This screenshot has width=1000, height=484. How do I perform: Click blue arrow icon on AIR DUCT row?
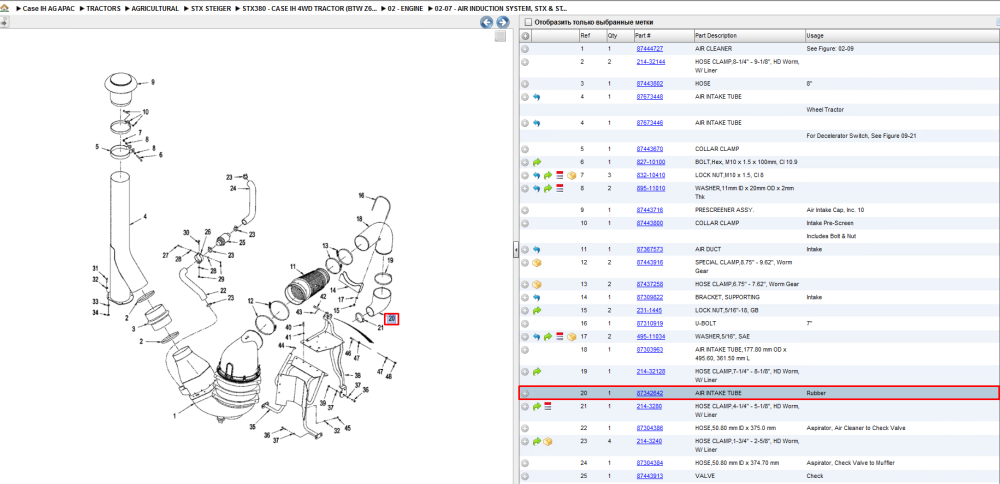[536, 249]
